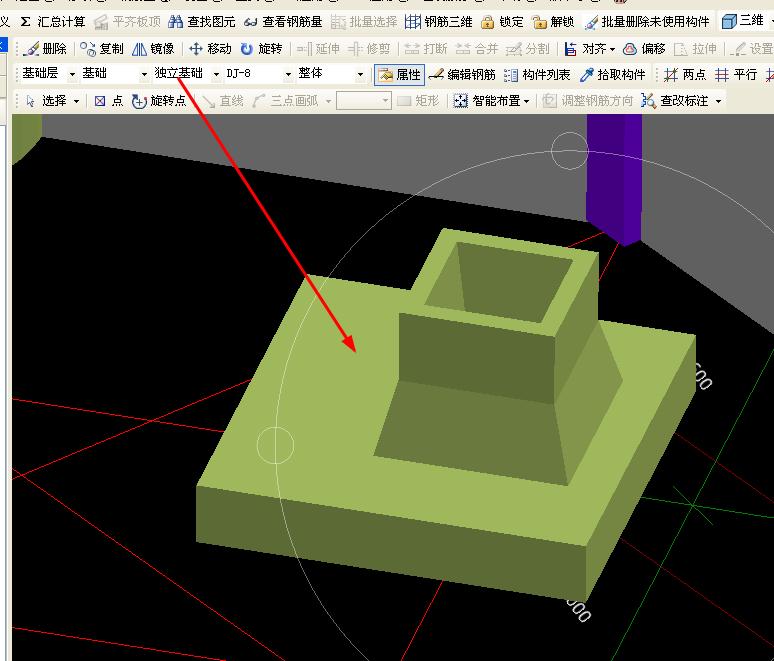Image resolution: width=774 pixels, height=661 pixels.
Task: Select the 旋转 rotate tool
Action: (261, 48)
